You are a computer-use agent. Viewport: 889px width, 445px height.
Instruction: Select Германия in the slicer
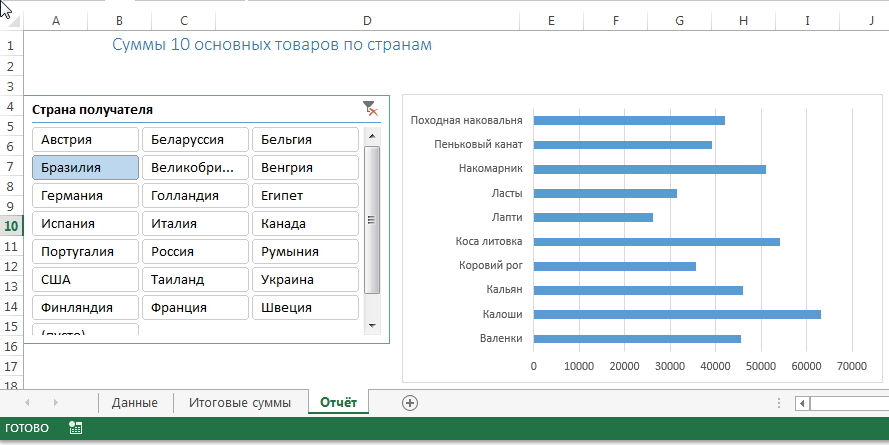click(85, 196)
